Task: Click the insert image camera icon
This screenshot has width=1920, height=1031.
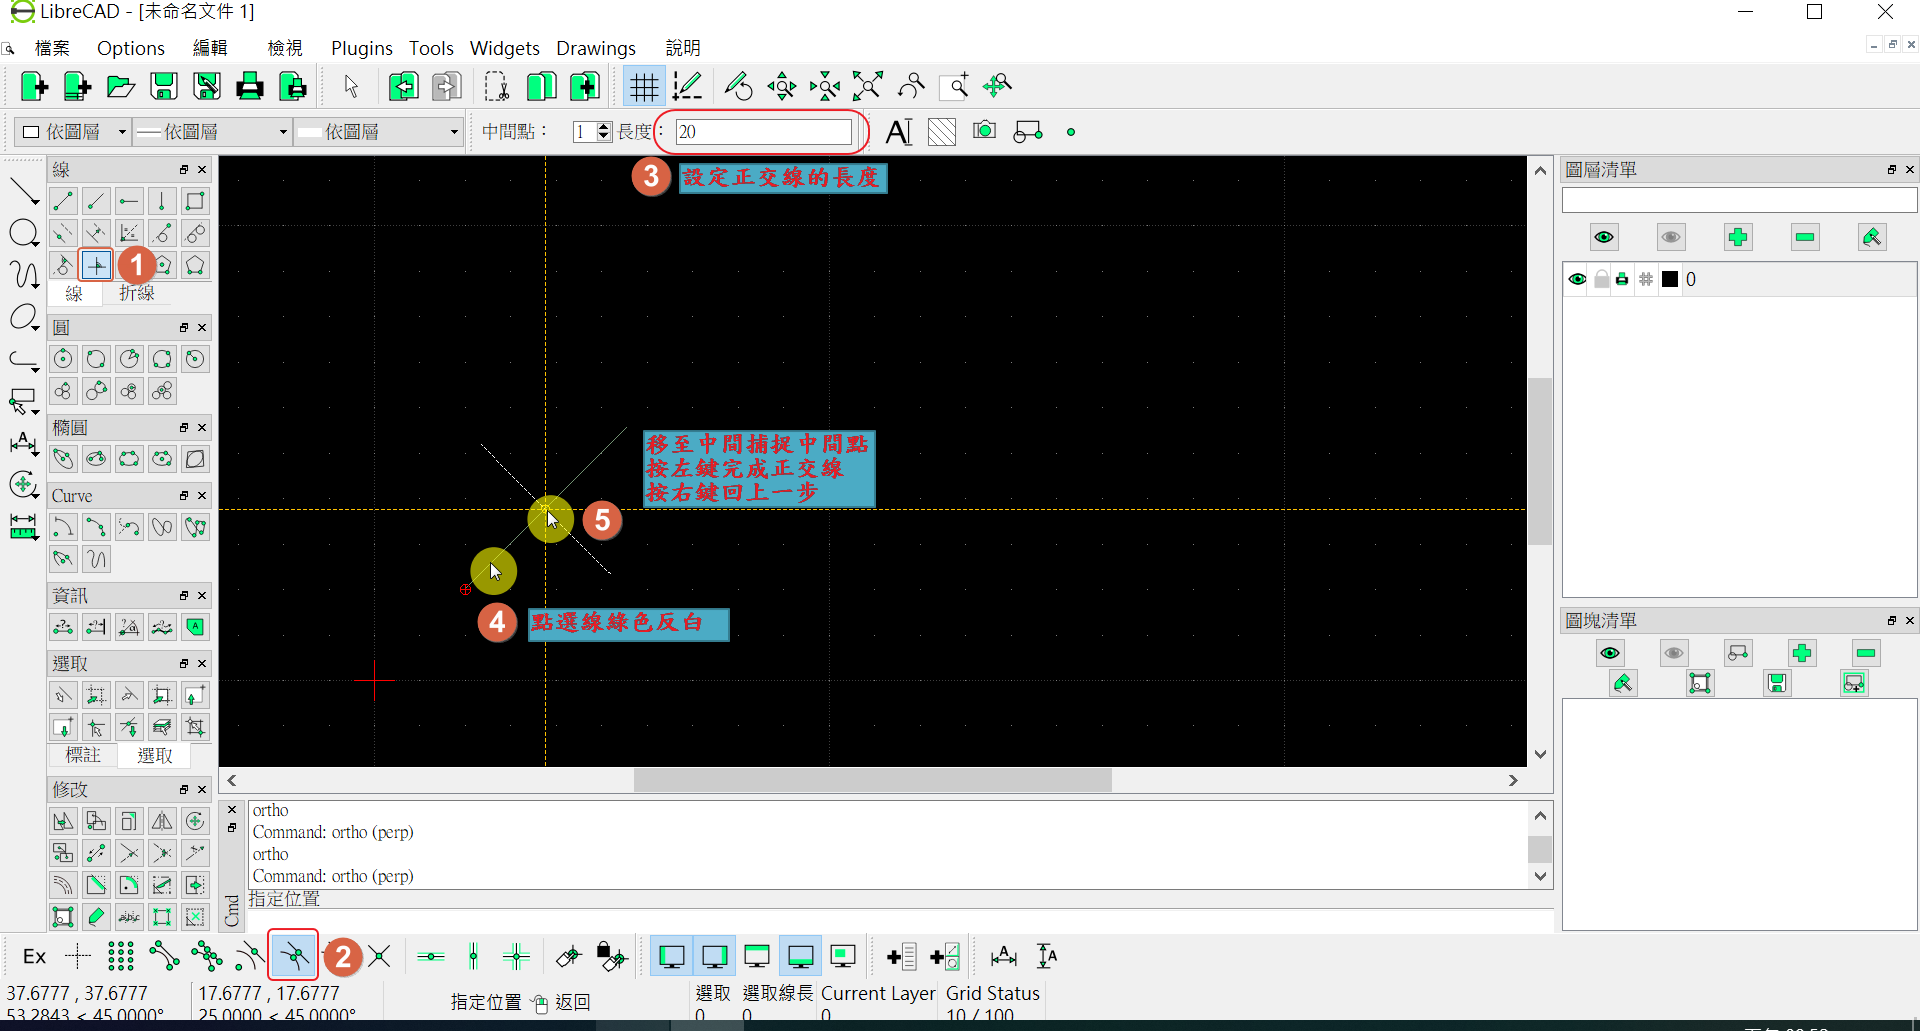Action: (x=985, y=131)
